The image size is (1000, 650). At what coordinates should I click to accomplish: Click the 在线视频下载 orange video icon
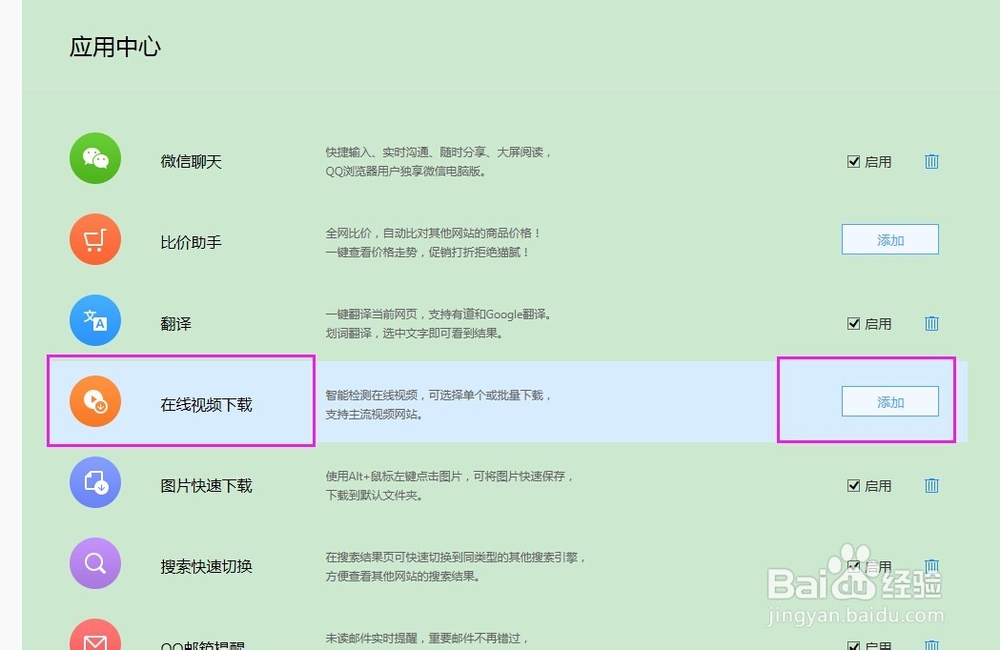(94, 402)
